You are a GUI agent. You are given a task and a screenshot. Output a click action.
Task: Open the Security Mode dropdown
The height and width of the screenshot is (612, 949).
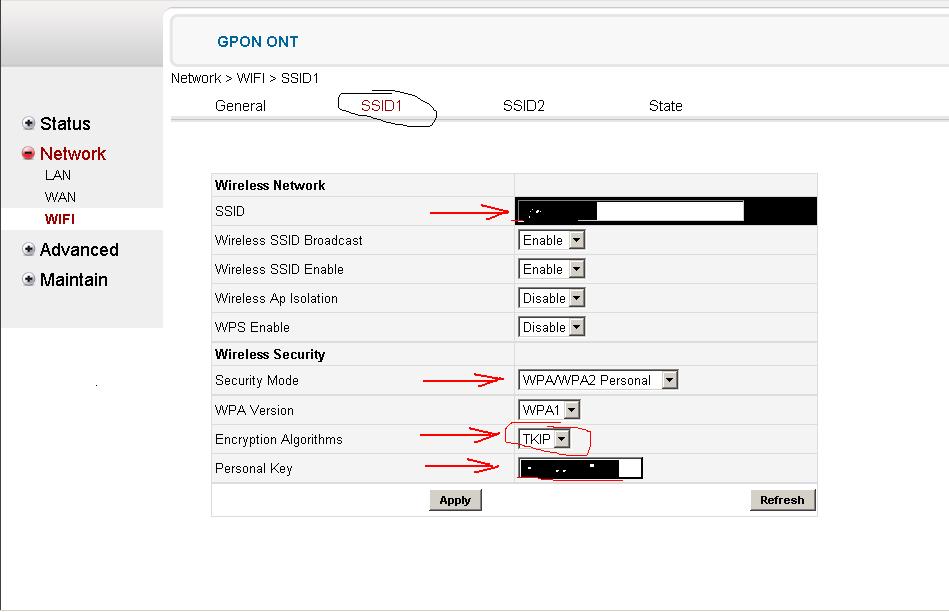[598, 381]
